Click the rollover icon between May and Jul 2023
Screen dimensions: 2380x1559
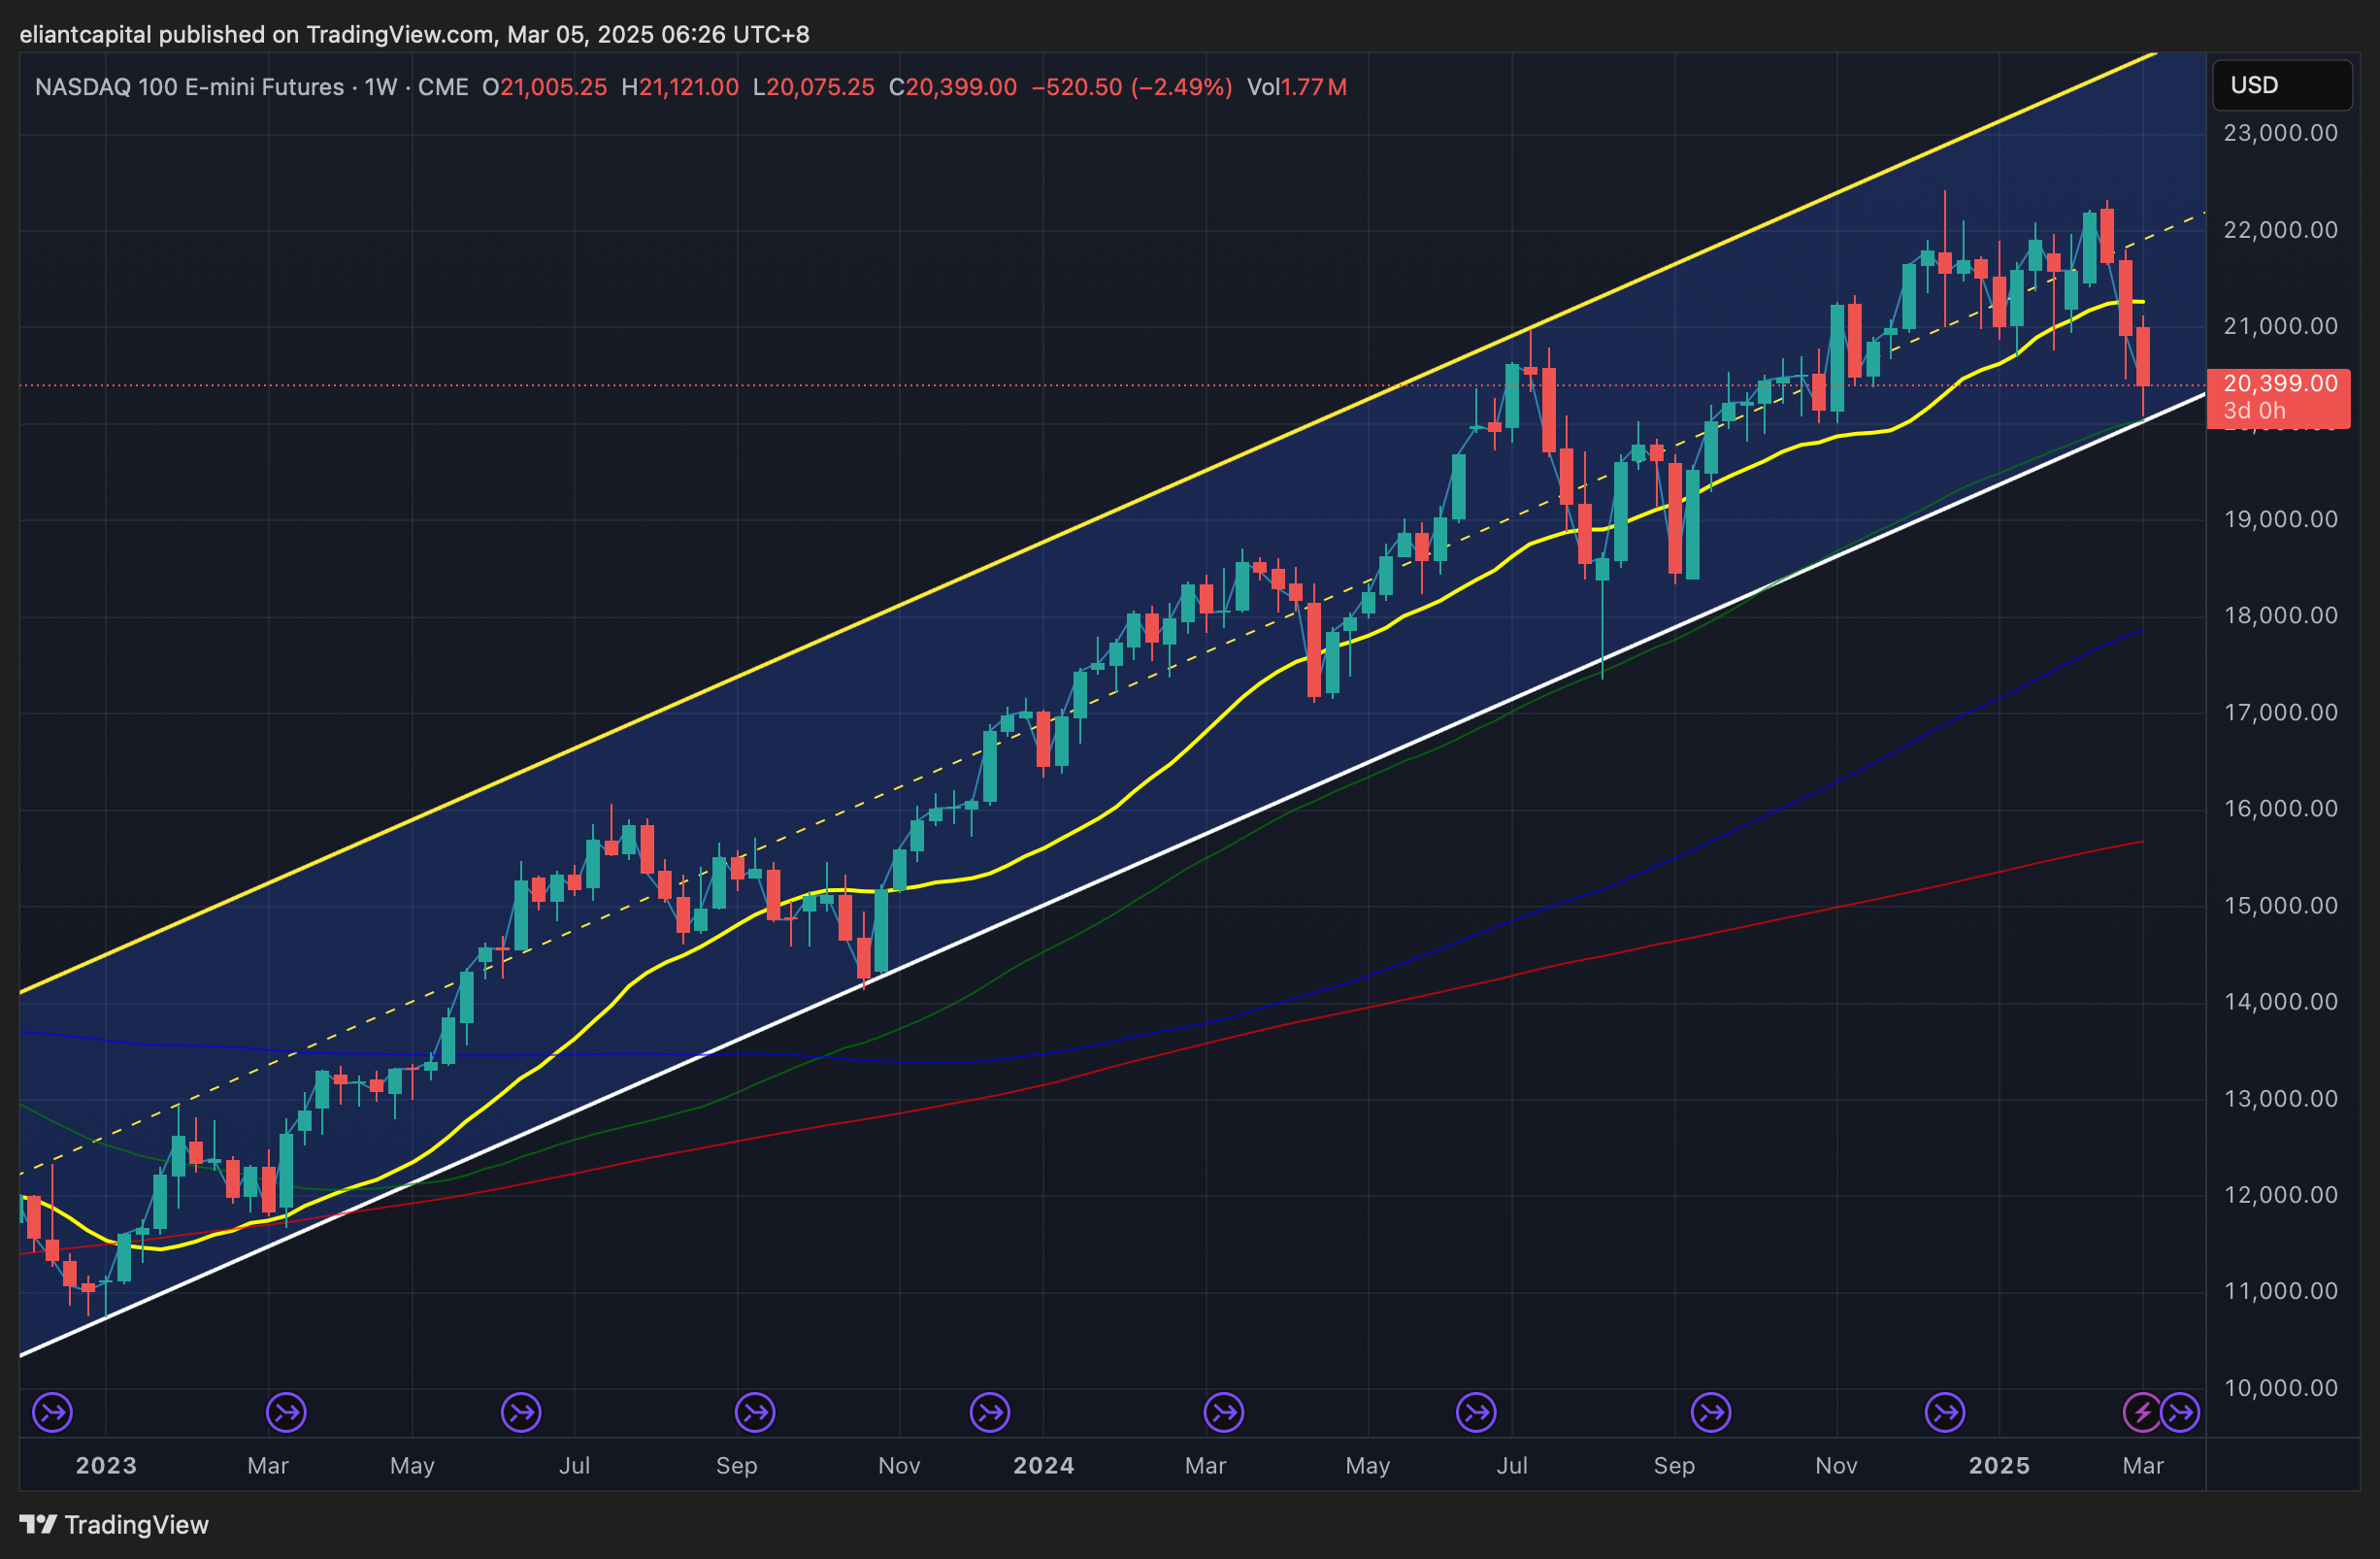point(521,1413)
